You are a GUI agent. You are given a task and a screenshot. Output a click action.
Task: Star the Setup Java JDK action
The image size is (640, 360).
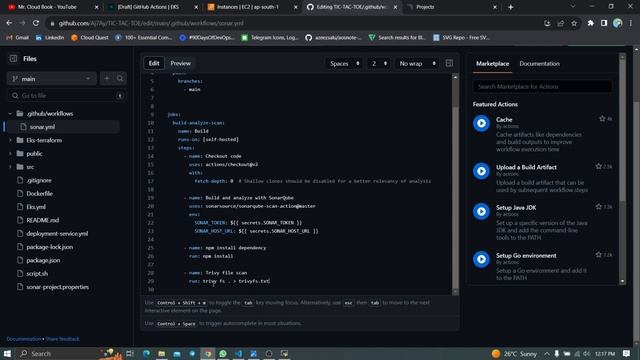(x=599, y=207)
